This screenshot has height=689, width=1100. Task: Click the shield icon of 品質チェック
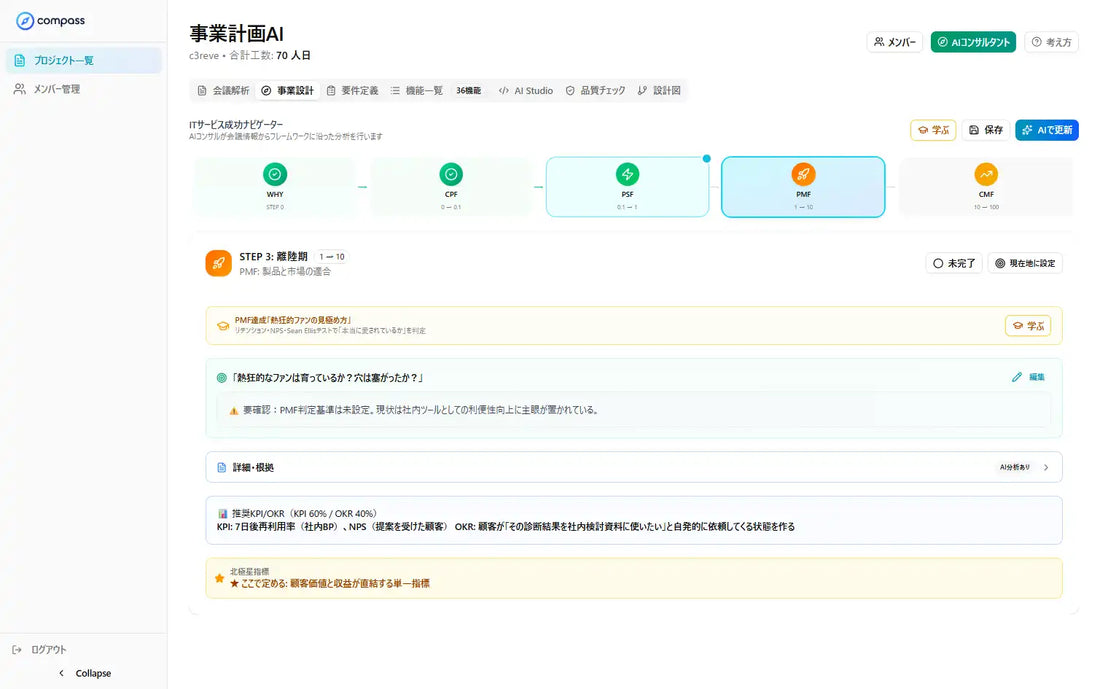tap(570, 91)
